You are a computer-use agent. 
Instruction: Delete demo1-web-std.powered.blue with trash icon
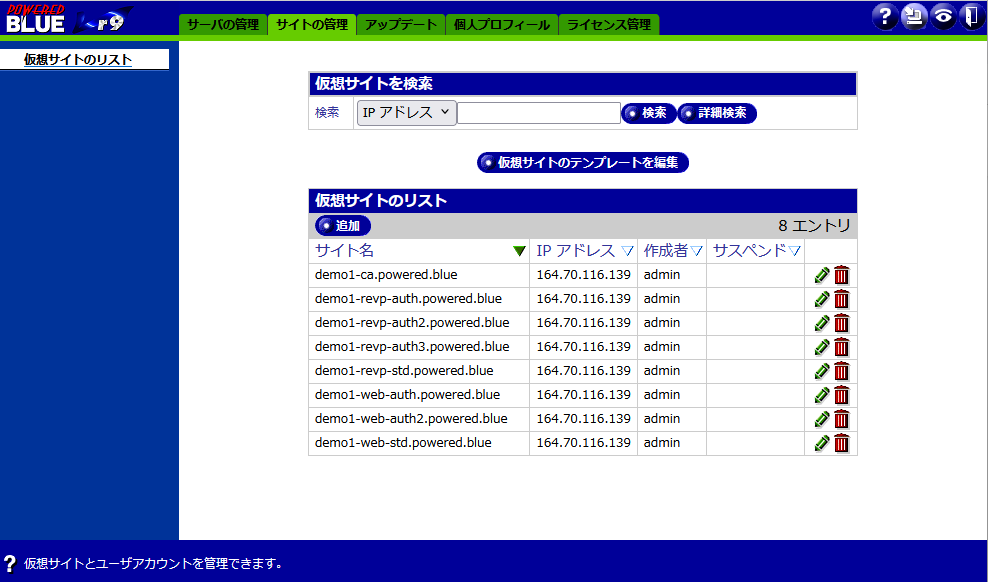[842, 443]
